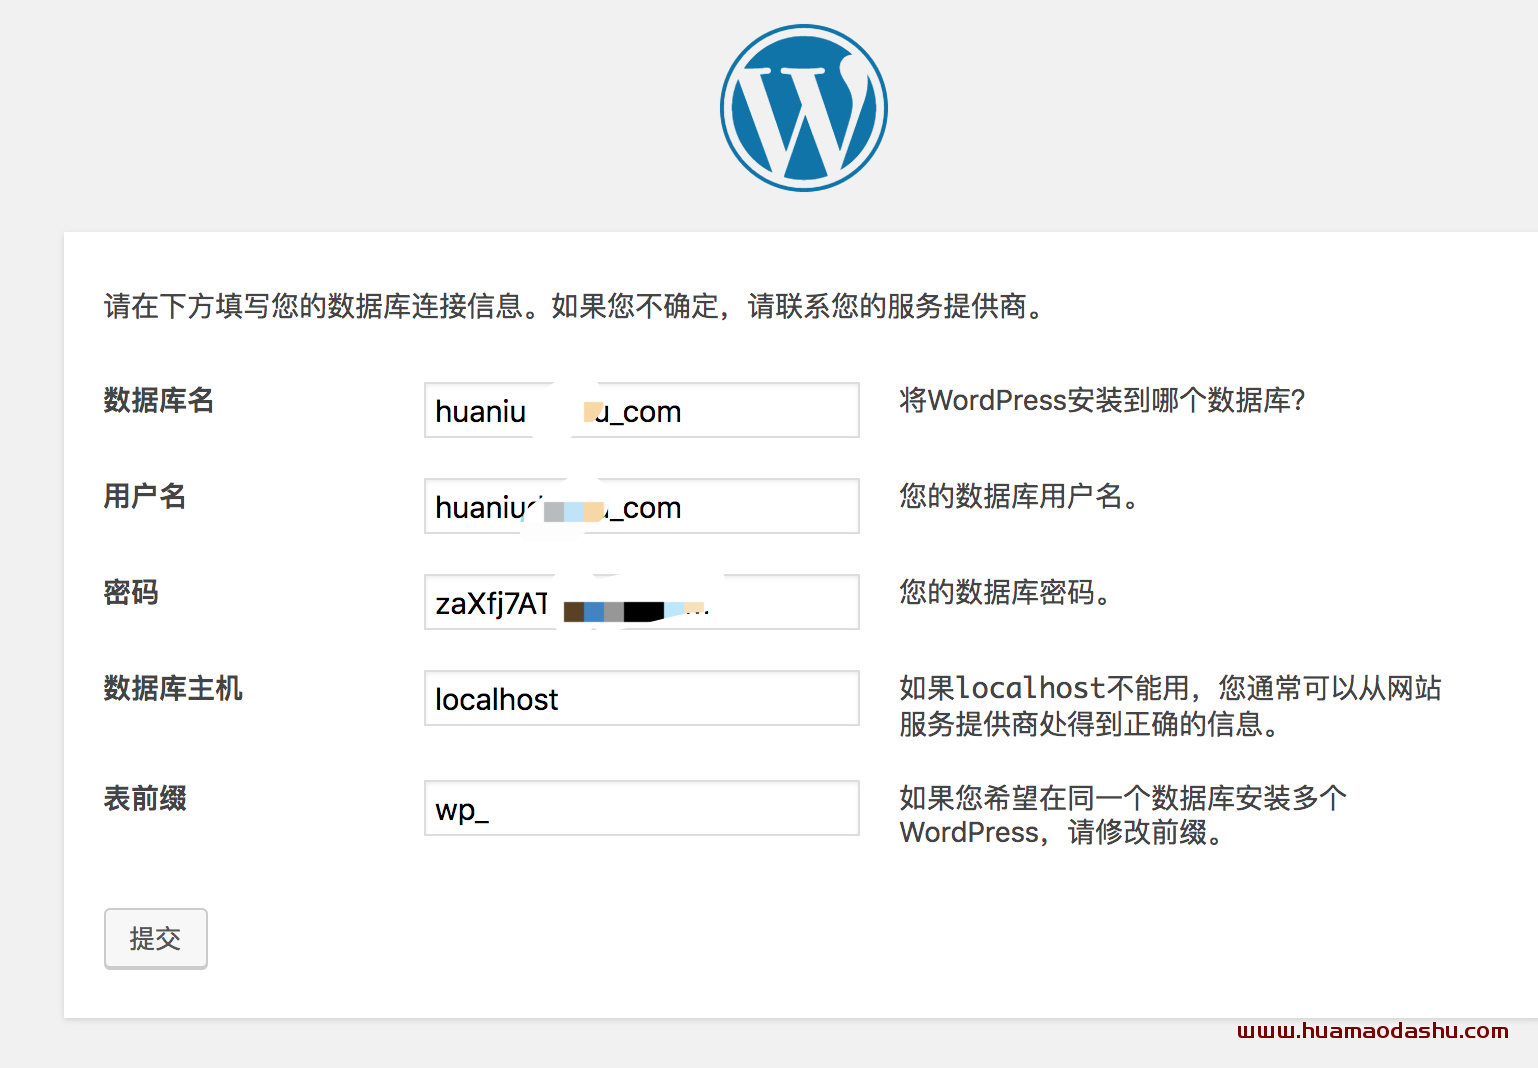Click the WordPress logo at top
Viewport: 1538px width, 1068px height.
click(x=804, y=108)
